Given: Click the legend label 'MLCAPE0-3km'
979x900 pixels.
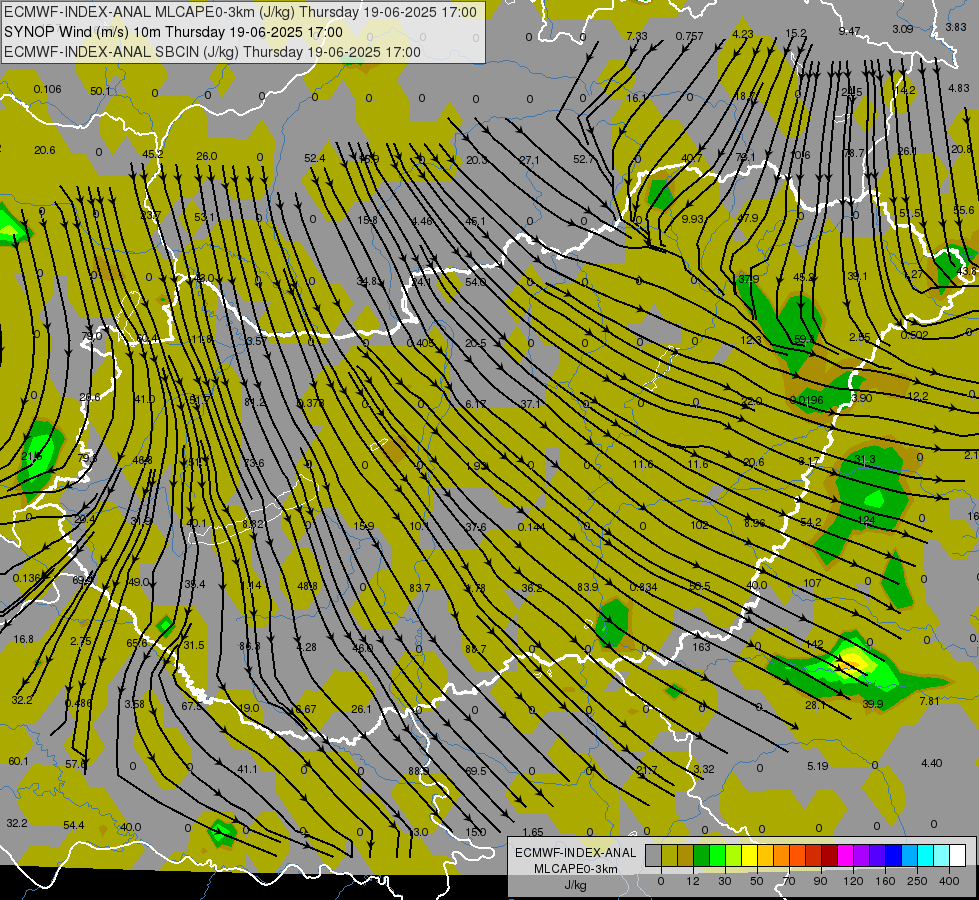Looking at the screenshot, I should pos(575,869).
